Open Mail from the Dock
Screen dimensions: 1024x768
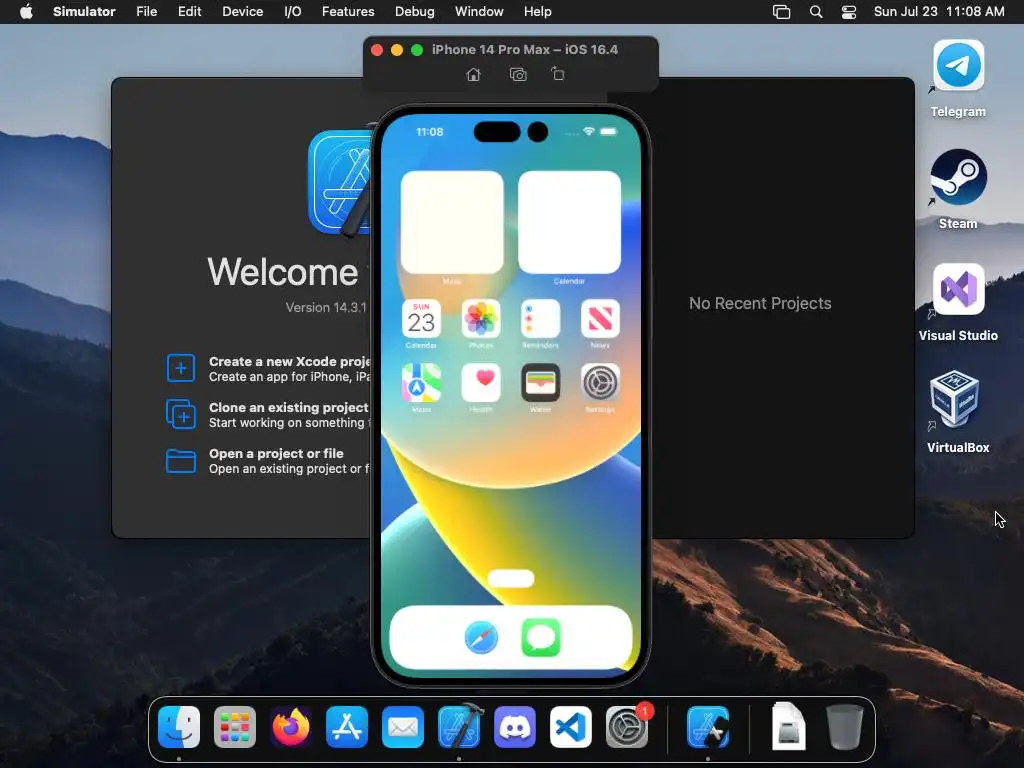[403, 727]
